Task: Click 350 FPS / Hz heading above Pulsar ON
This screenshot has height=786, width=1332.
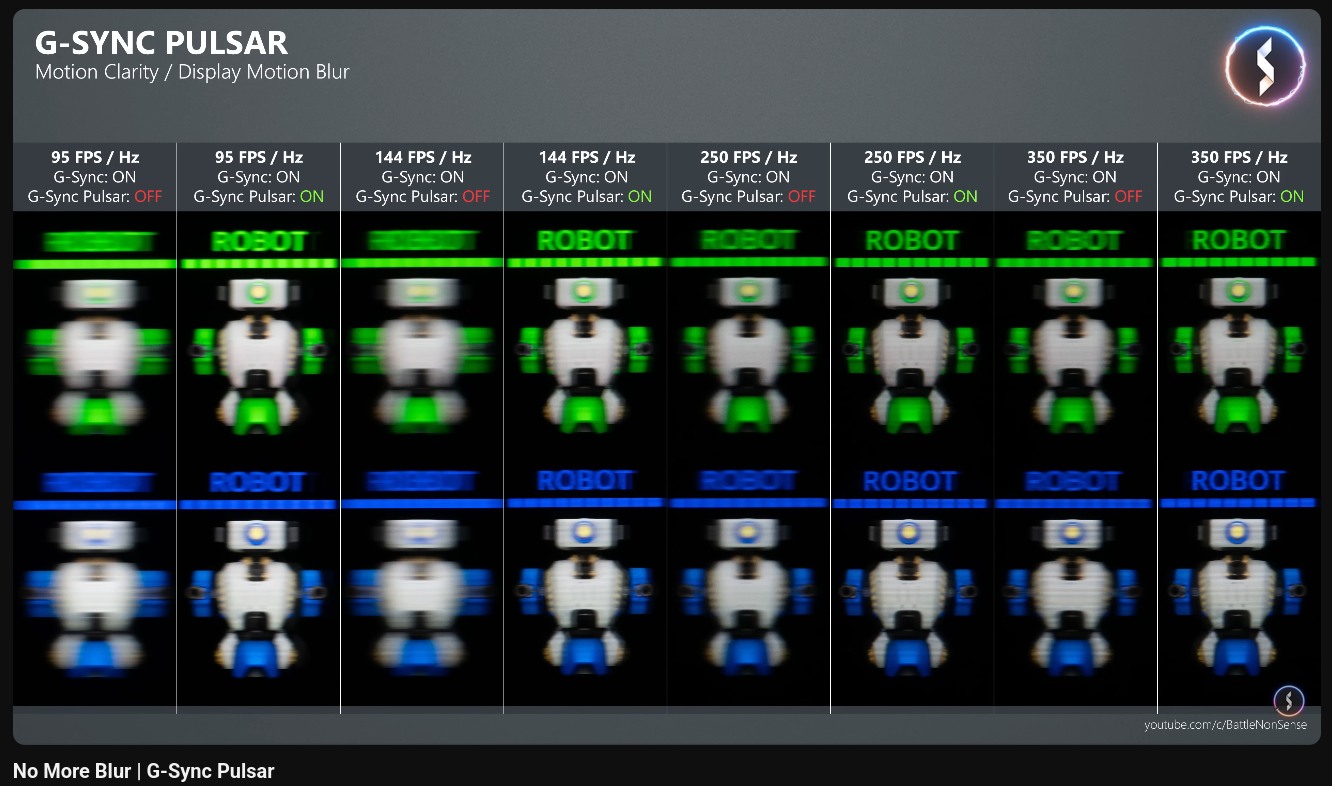Action: pyautogui.click(x=1239, y=157)
